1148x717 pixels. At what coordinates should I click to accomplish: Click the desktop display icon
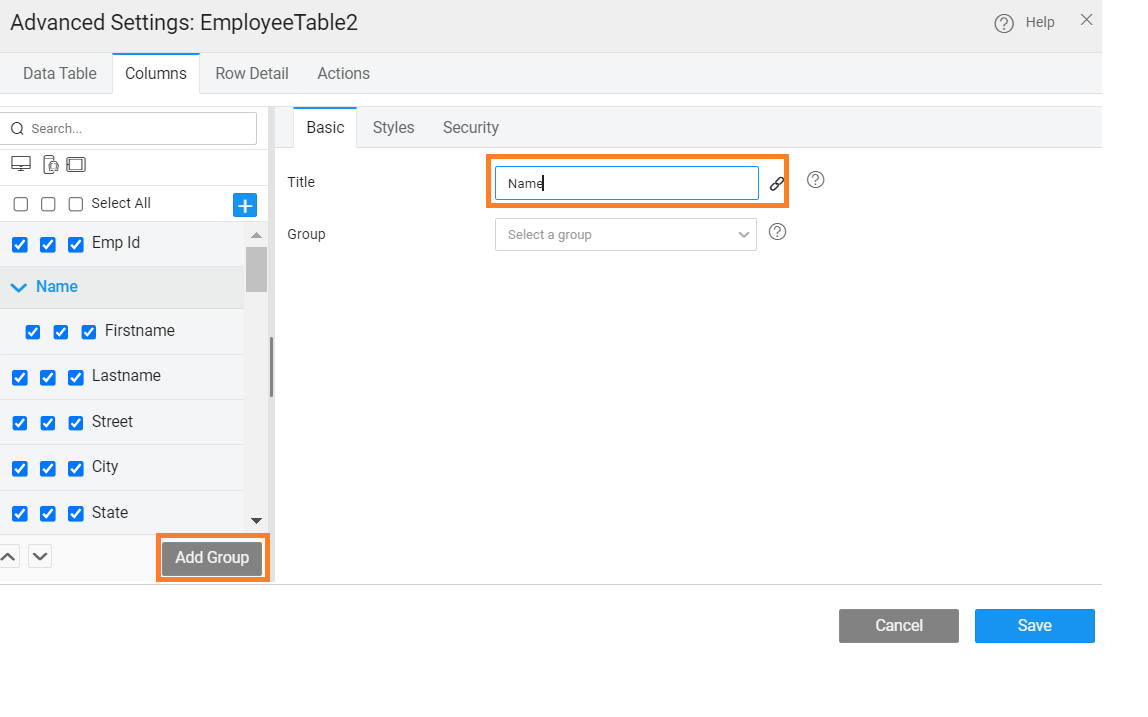(20, 164)
